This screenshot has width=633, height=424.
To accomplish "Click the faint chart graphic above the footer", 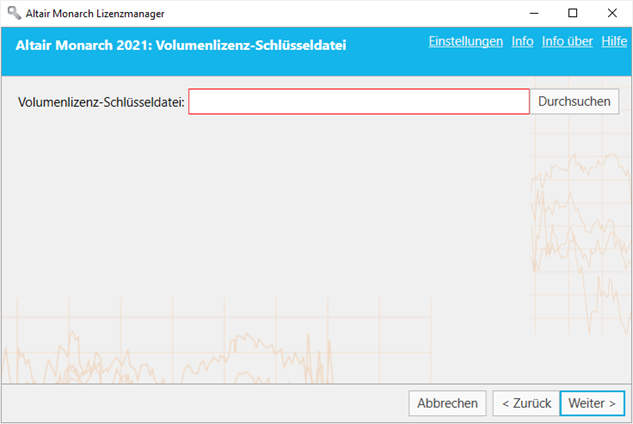I will coord(216,341).
